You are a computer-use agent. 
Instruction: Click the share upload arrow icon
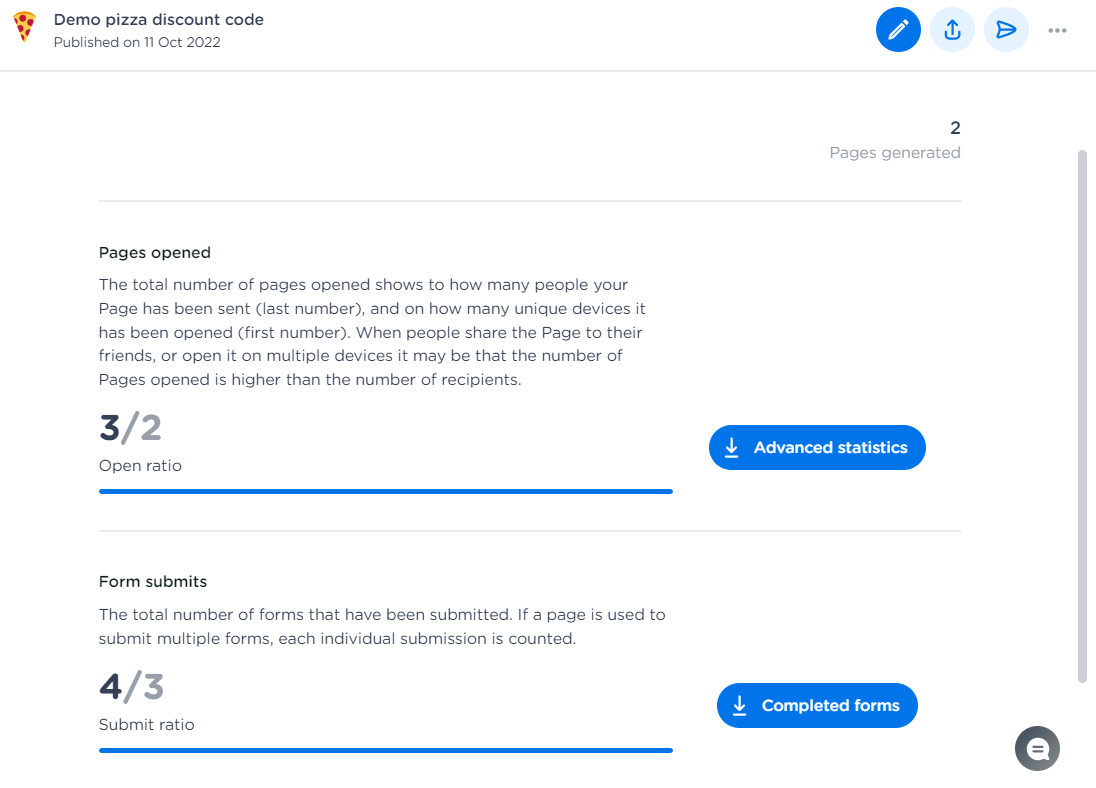[x=952, y=30]
